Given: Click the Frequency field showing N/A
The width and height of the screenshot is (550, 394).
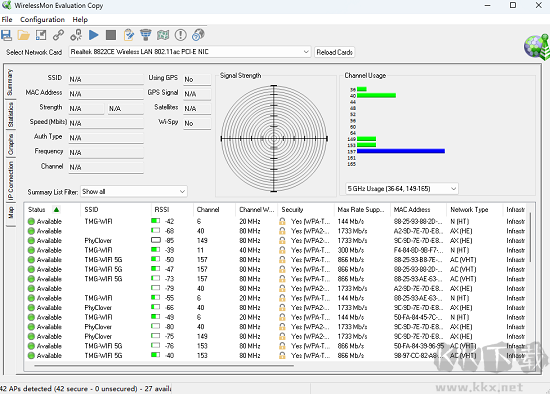Looking at the screenshot, I should (106, 153).
